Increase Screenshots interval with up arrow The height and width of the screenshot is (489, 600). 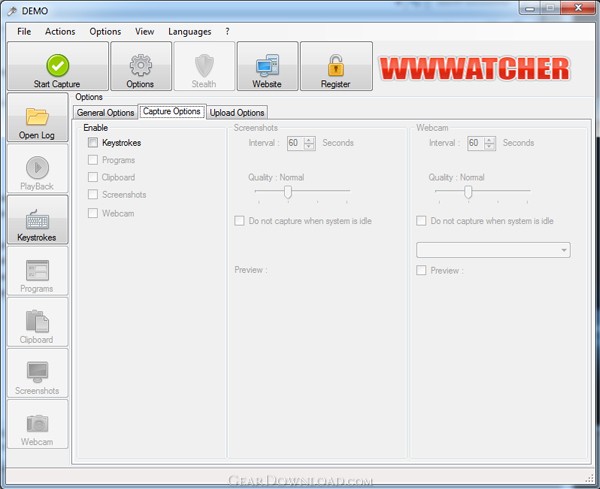click(x=309, y=140)
